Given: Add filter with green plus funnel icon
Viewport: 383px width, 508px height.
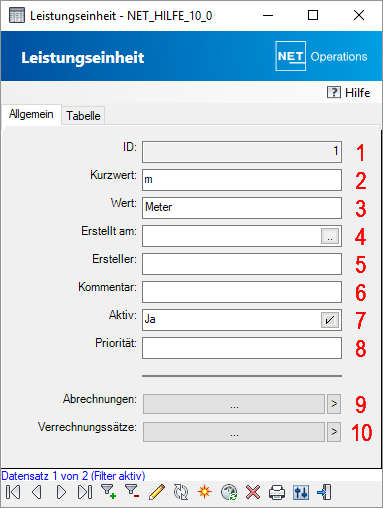Looking at the screenshot, I should tap(109, 492).
